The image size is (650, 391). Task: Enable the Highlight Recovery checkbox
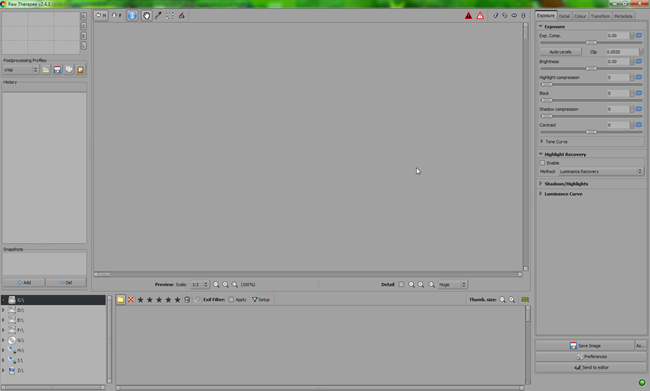pyautogui.click(x=542, y=163)
